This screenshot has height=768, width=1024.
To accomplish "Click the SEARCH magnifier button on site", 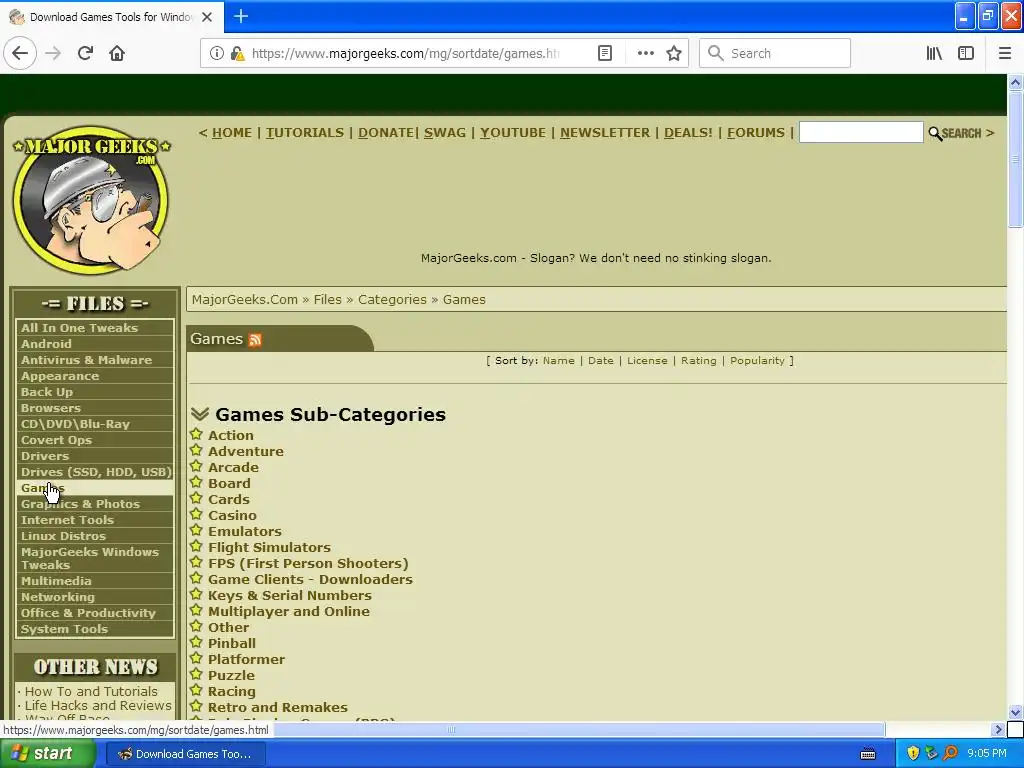I will (955, 133).
